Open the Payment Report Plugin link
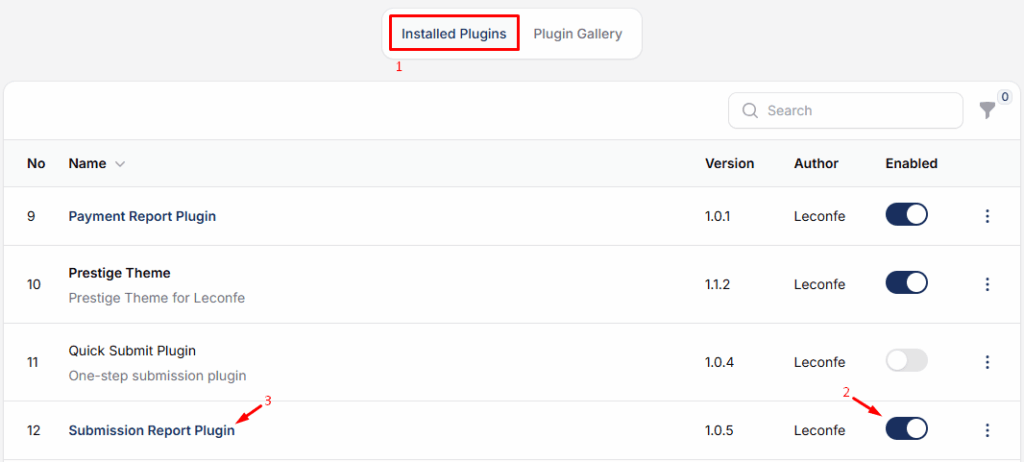Screen dimensions: 1024x462 (142, 216)
